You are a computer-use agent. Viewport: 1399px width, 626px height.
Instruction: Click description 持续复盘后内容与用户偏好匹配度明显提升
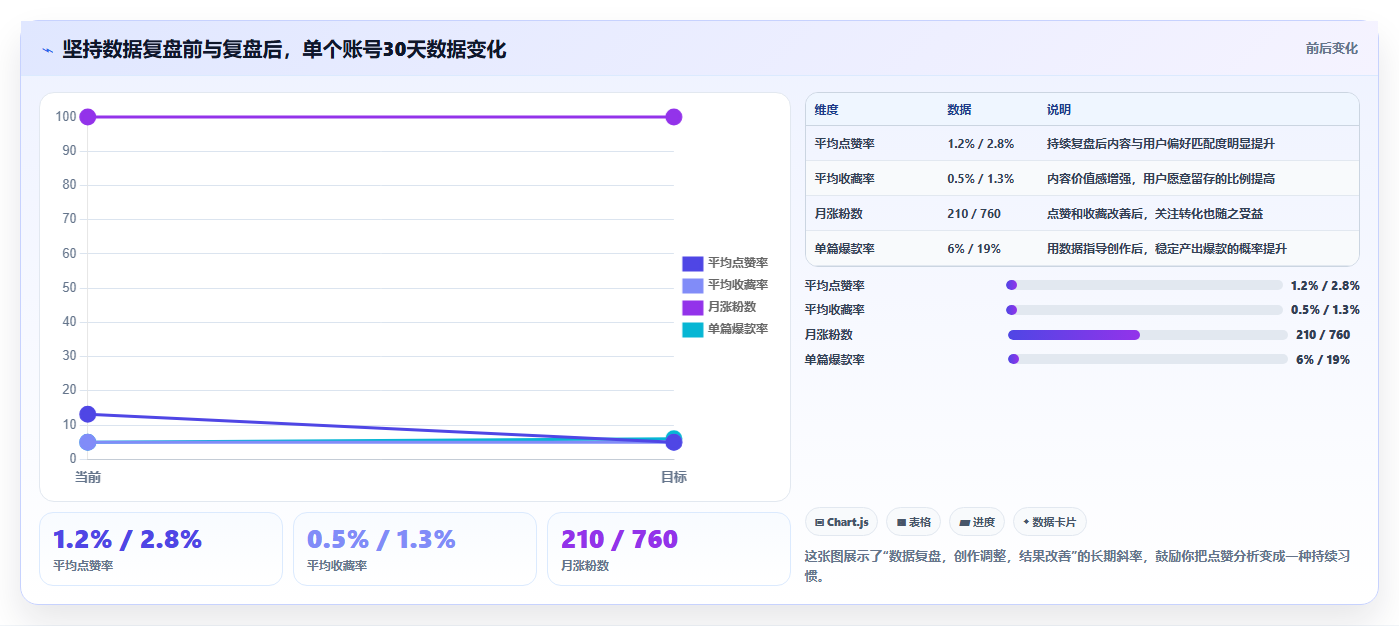tap(1160, 144)
